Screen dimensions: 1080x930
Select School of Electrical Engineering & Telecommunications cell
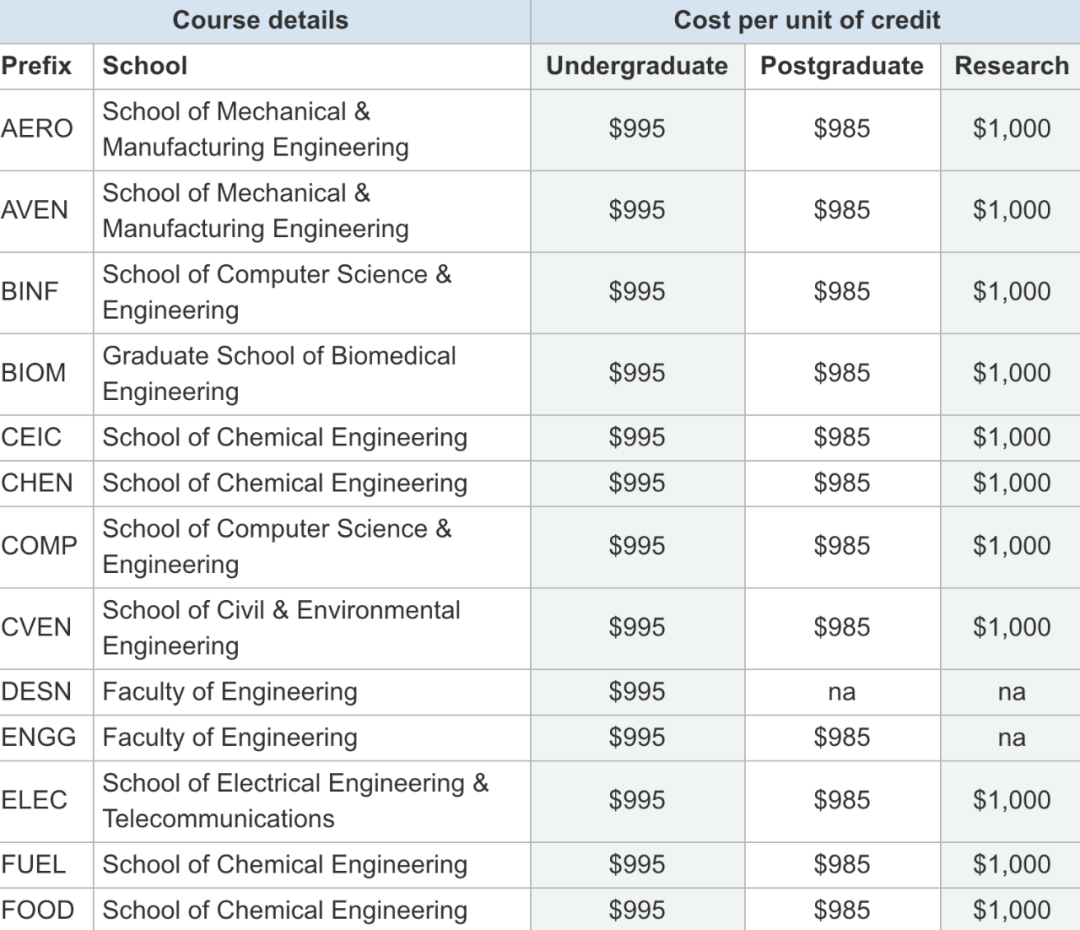295,800
